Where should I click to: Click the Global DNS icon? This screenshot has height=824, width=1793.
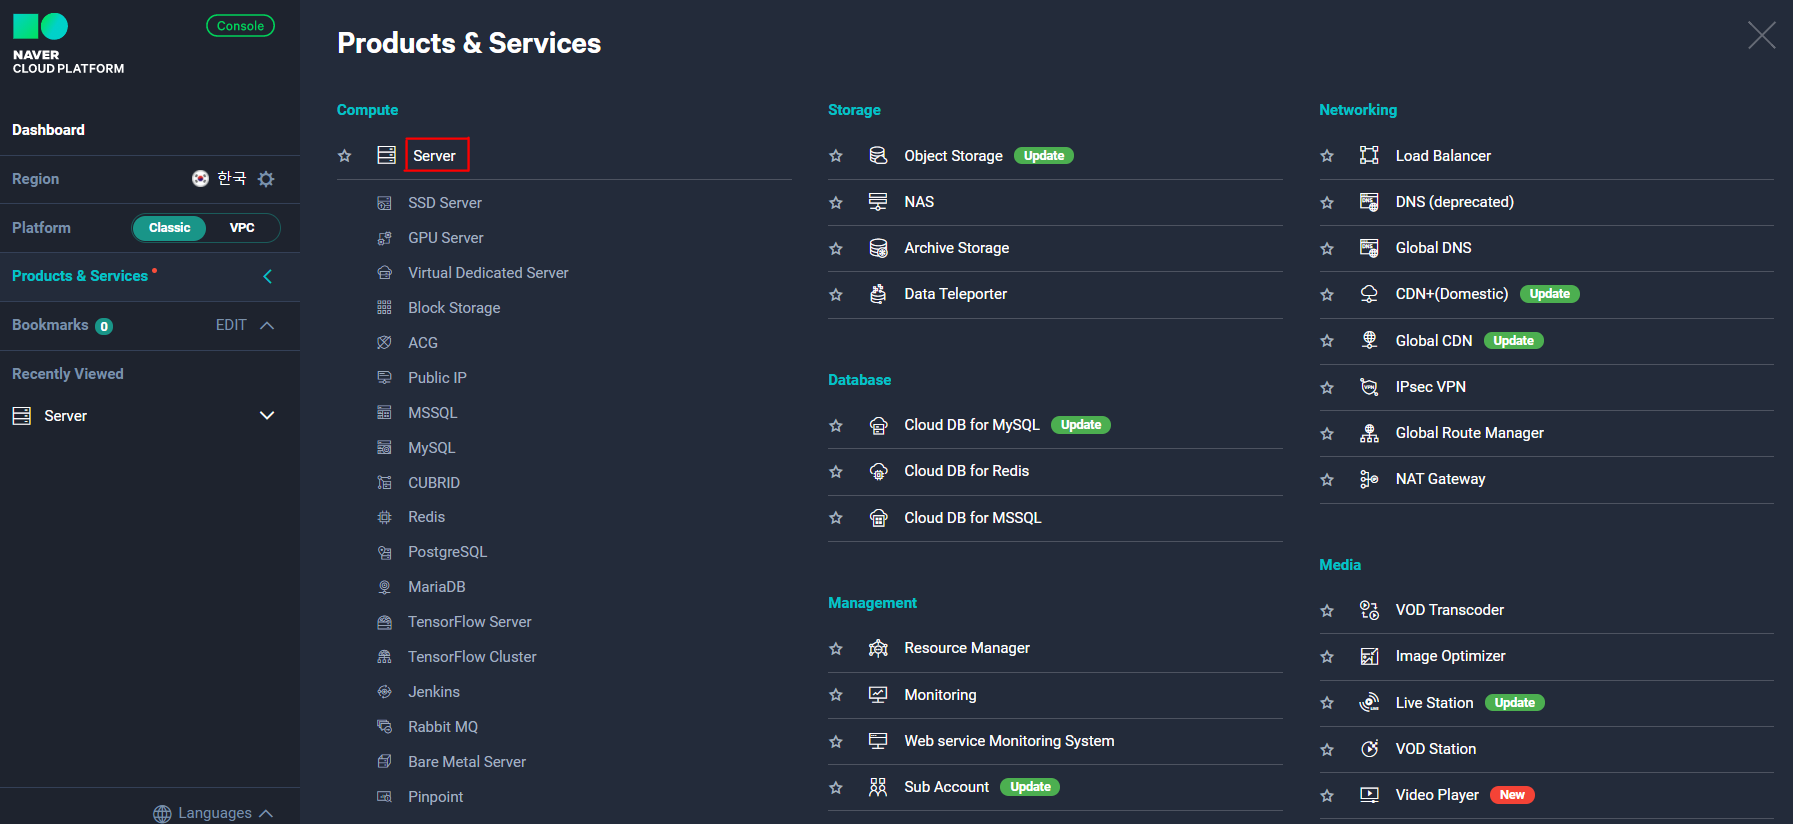coord(1369,248)
